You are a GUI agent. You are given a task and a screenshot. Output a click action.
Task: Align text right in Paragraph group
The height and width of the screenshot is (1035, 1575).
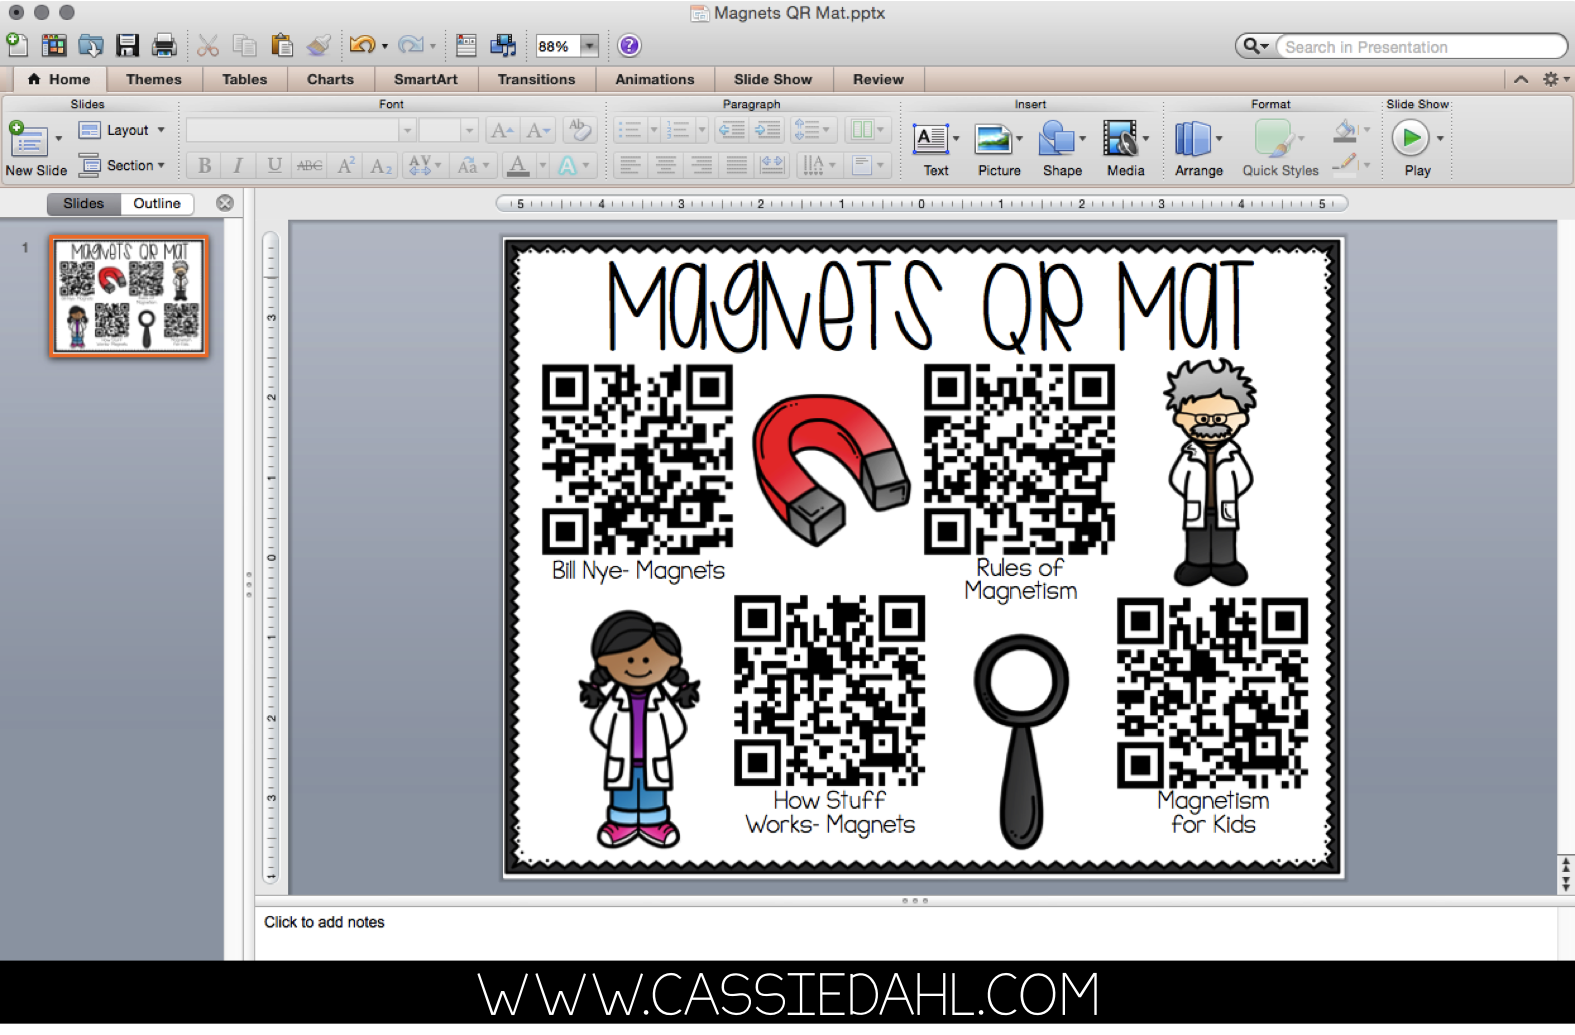click(x=701, y=165)
